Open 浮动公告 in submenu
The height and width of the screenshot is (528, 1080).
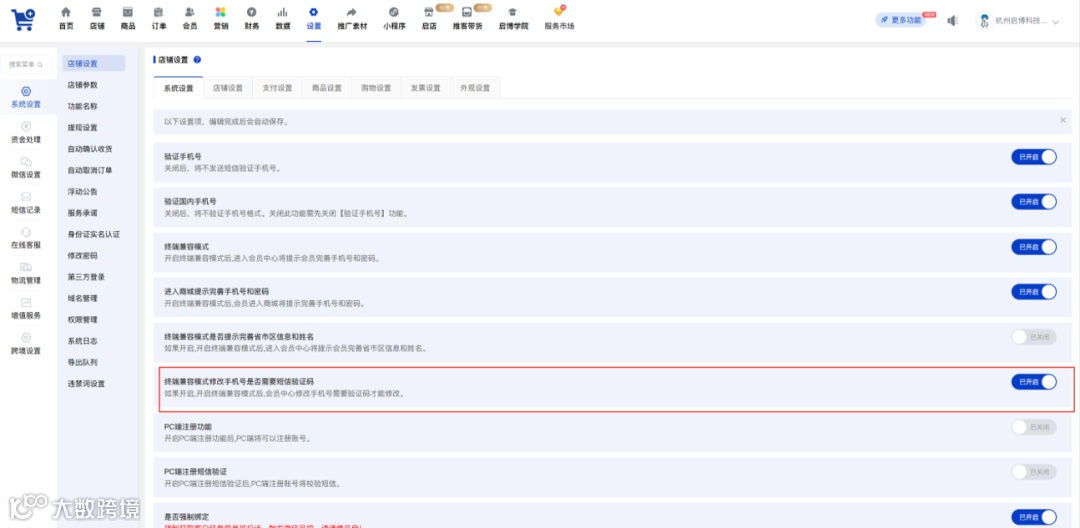(x=83, y=191)
